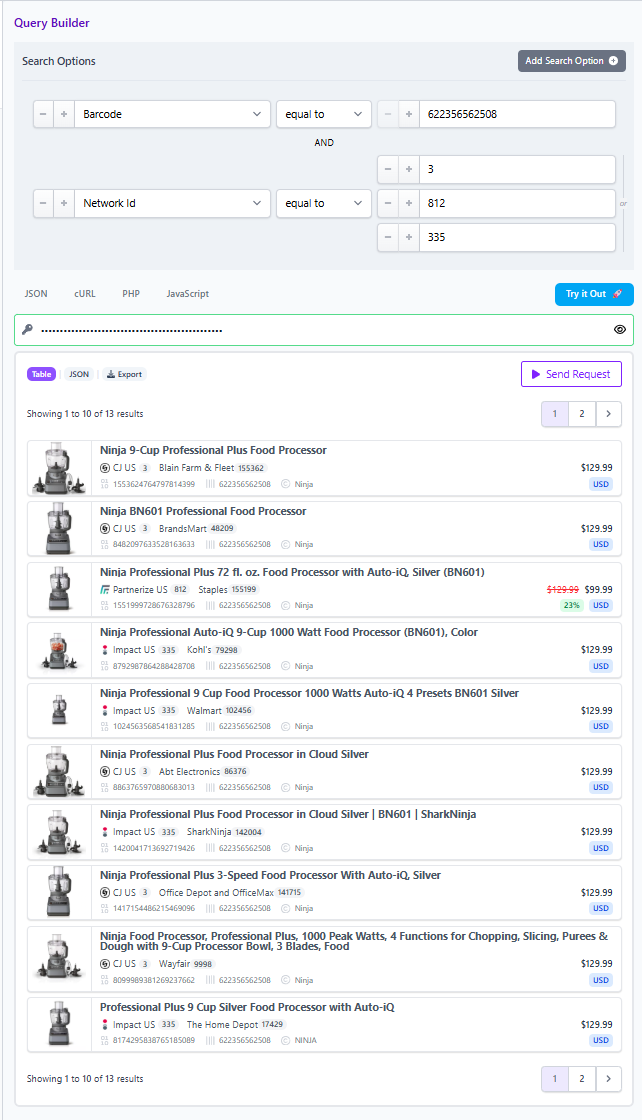Click the CJ US icon on Abt Electronics row
This screenshot has width=642, height=1120.
click(105, 771)
